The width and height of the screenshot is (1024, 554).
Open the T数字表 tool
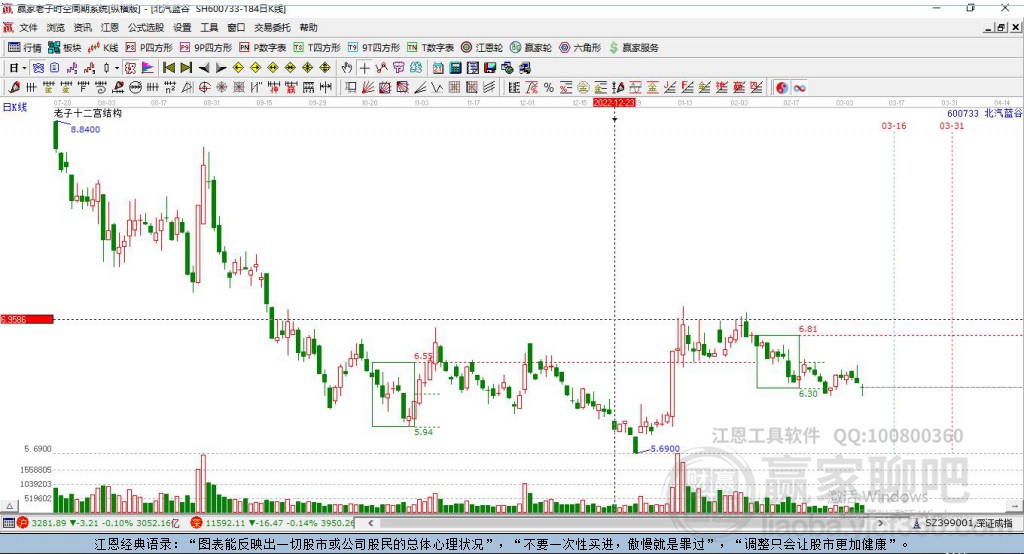pos(430,48)
